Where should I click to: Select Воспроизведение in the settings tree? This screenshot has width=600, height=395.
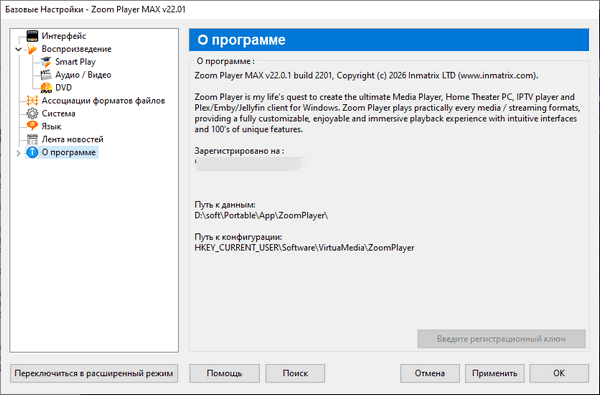[77, 49]
